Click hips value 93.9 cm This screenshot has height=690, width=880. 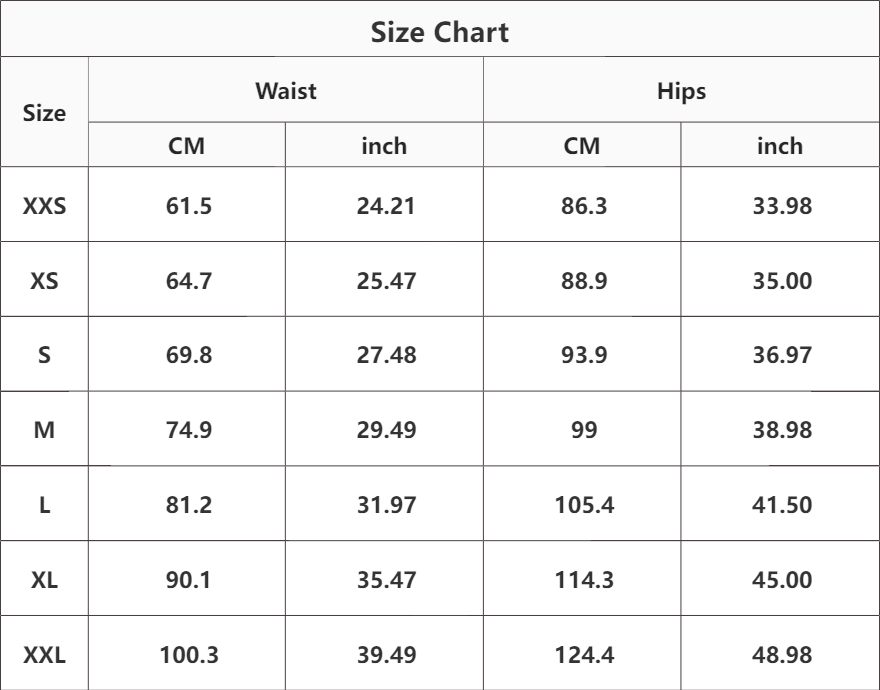tap(584, 355)
